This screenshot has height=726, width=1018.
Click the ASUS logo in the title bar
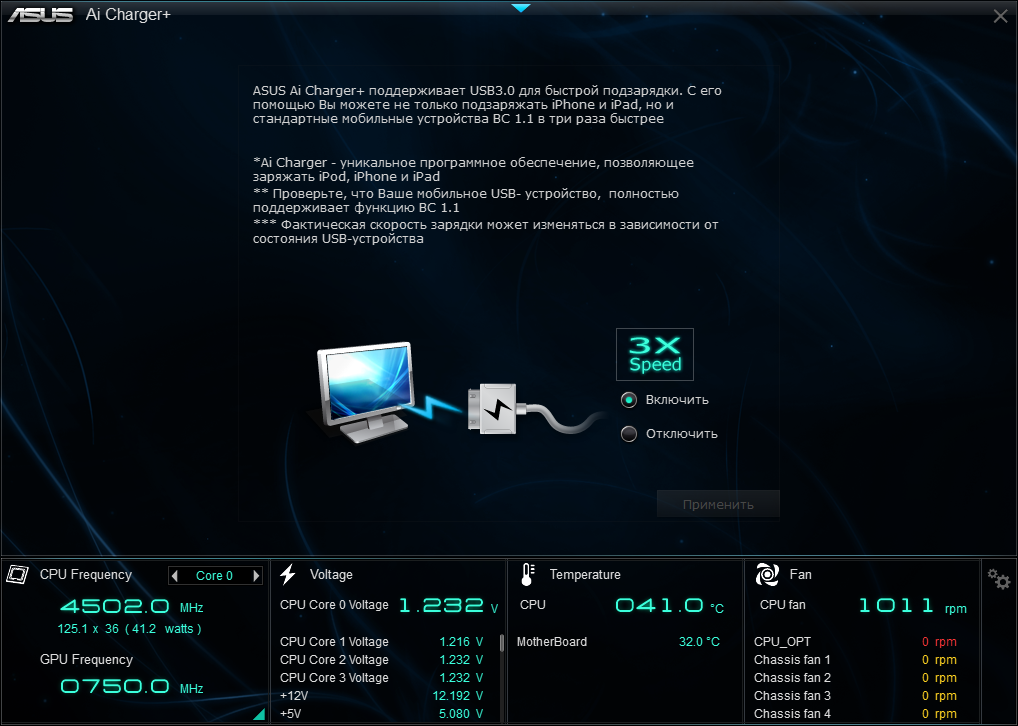point(40,14)
